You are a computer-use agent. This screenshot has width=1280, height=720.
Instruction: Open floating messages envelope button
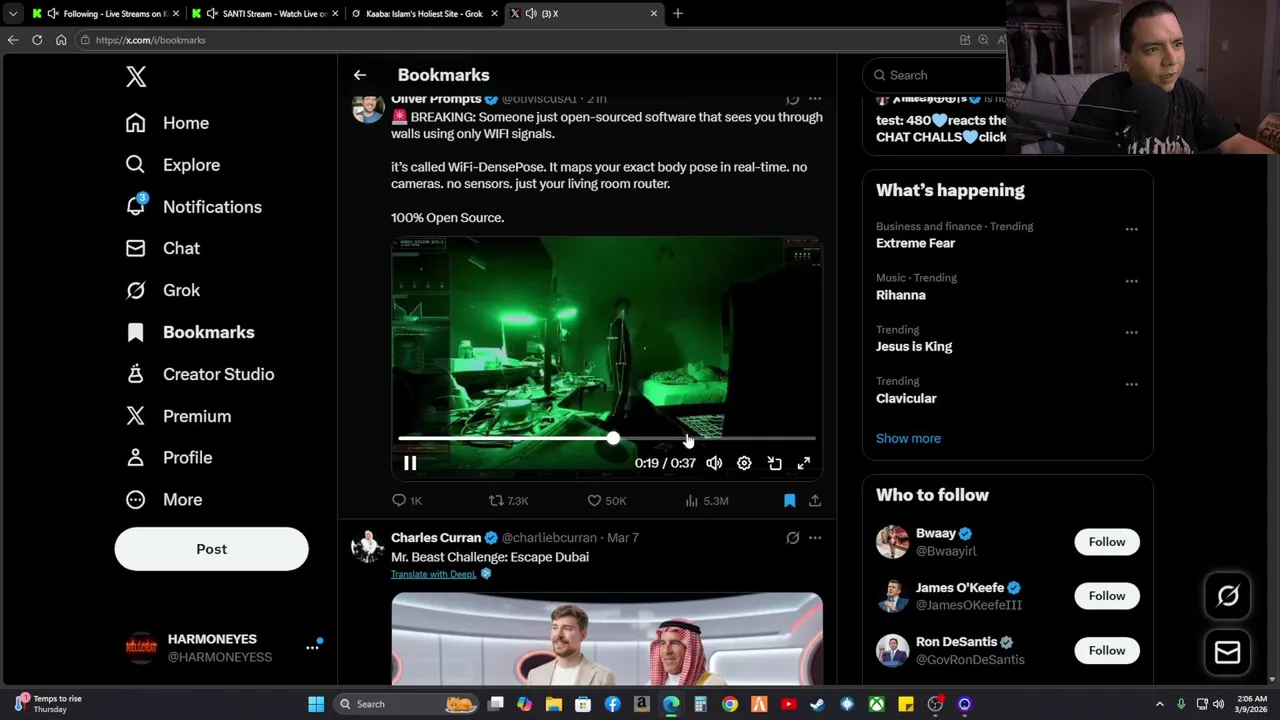click(1227, 652)
